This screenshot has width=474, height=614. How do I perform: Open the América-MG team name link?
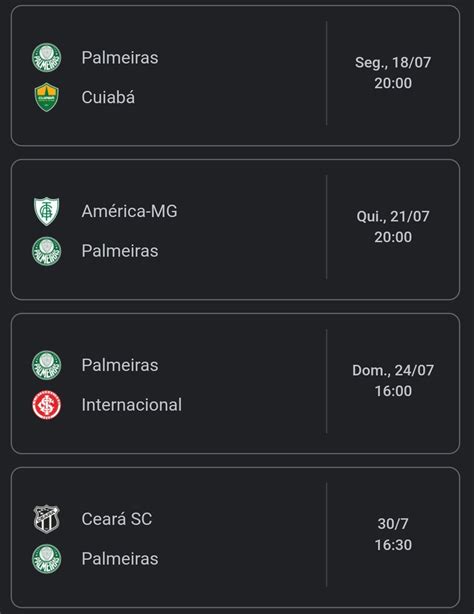tap(129, 211)
